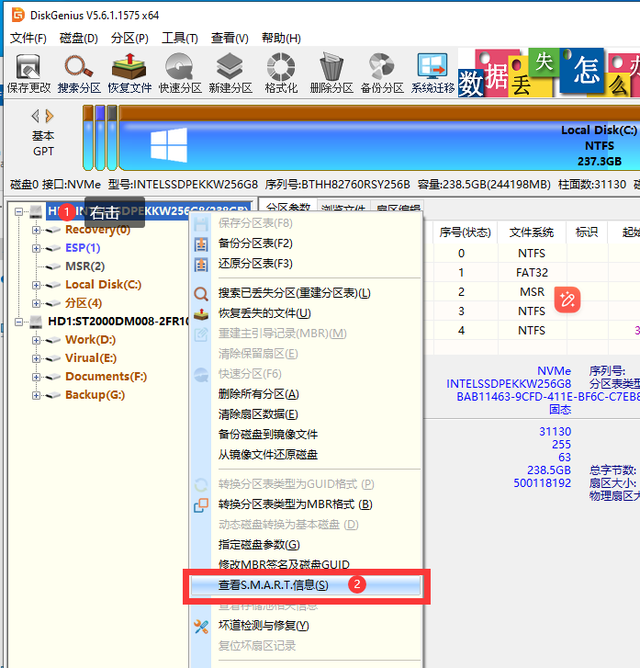Expand the Documents(F:) tree node

(x=36, y=377)
